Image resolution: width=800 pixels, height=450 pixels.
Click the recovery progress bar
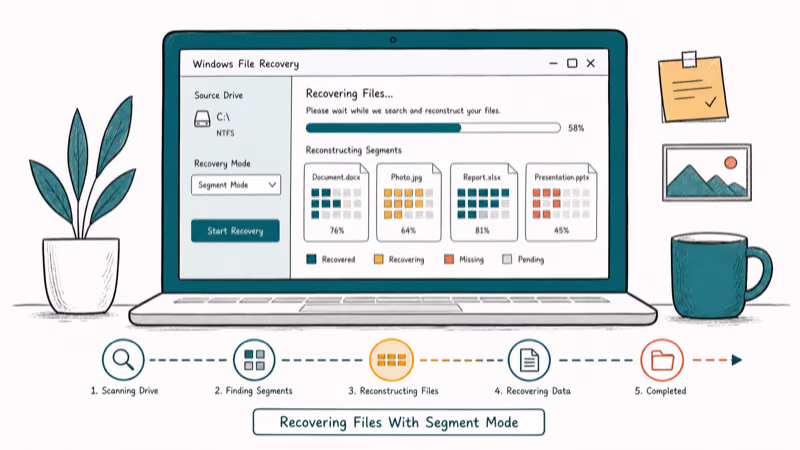(x=433, y=128)
